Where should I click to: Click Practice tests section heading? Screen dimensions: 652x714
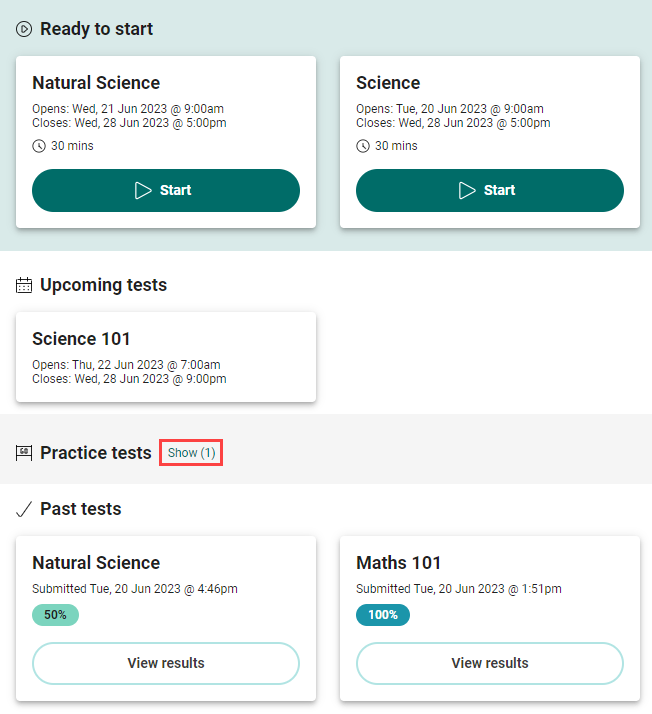[96, 453]
